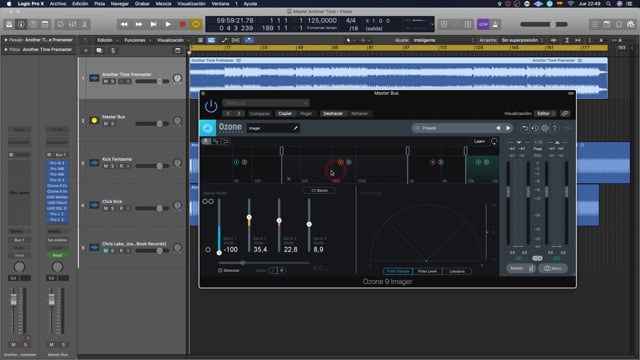Click the Bands button
Image resolution: width=640 pixels, height=360 pixels.
coord(319,190)
